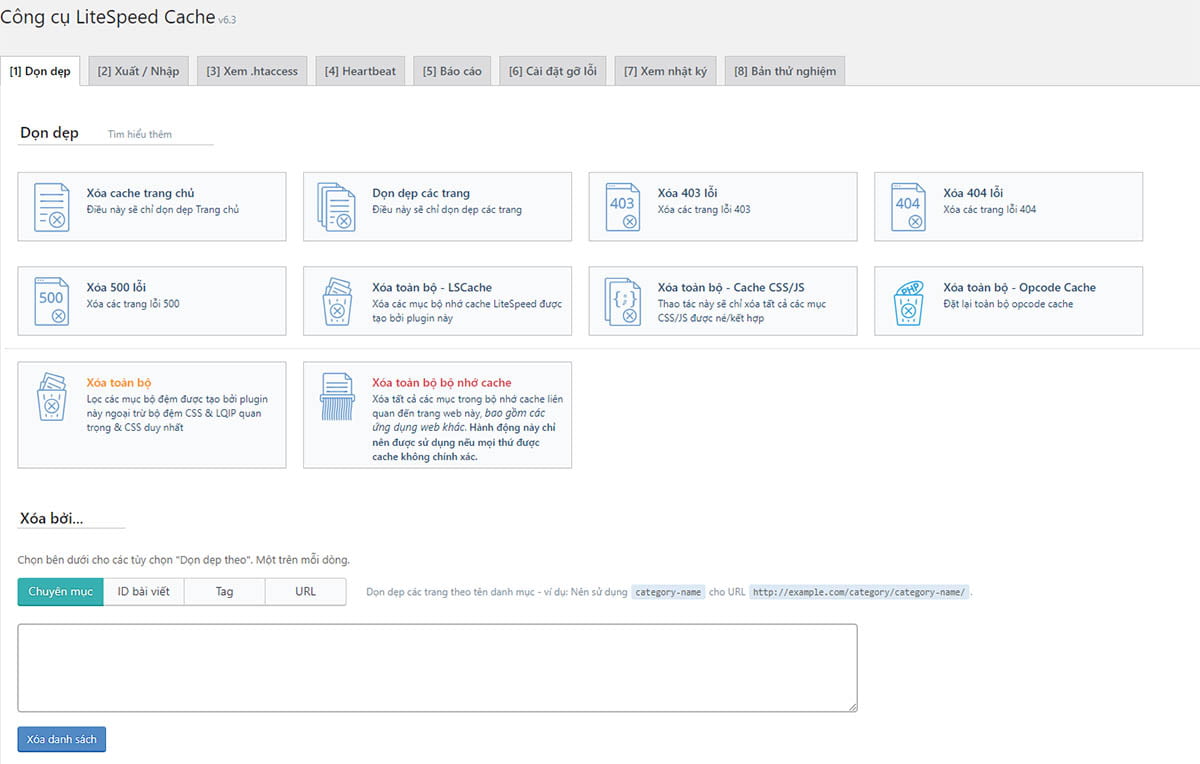1200x764 pixels.
Task: Click the Dọn dẹp các trang stacked-pages icon
Action: click(x=337, y=207)
